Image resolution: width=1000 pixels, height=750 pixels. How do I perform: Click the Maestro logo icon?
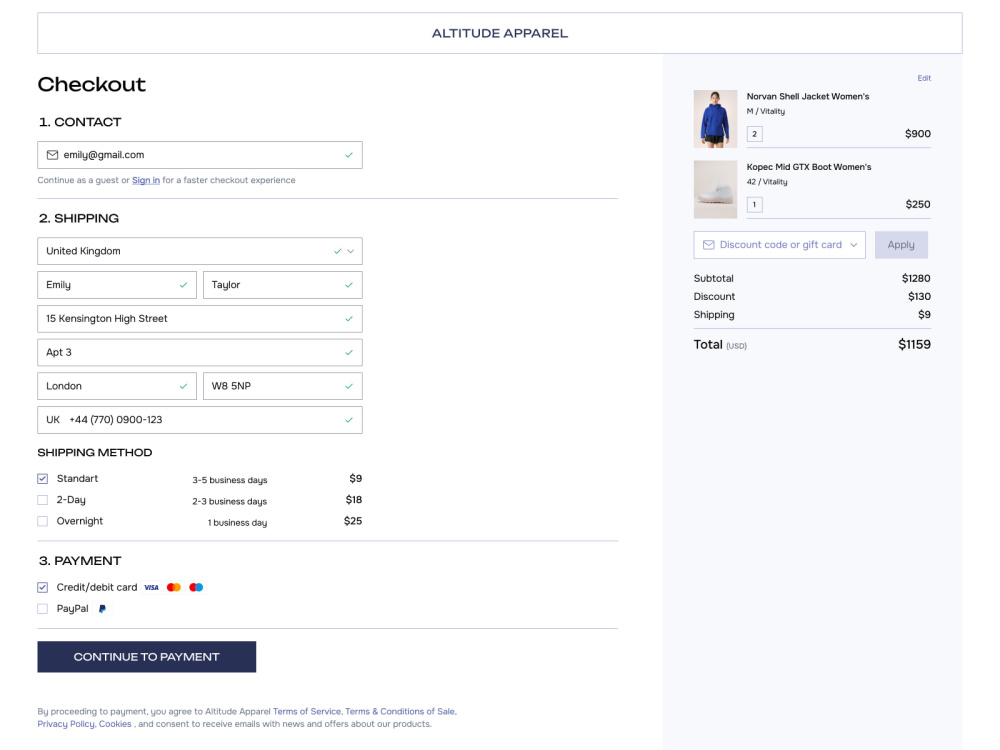196,587
